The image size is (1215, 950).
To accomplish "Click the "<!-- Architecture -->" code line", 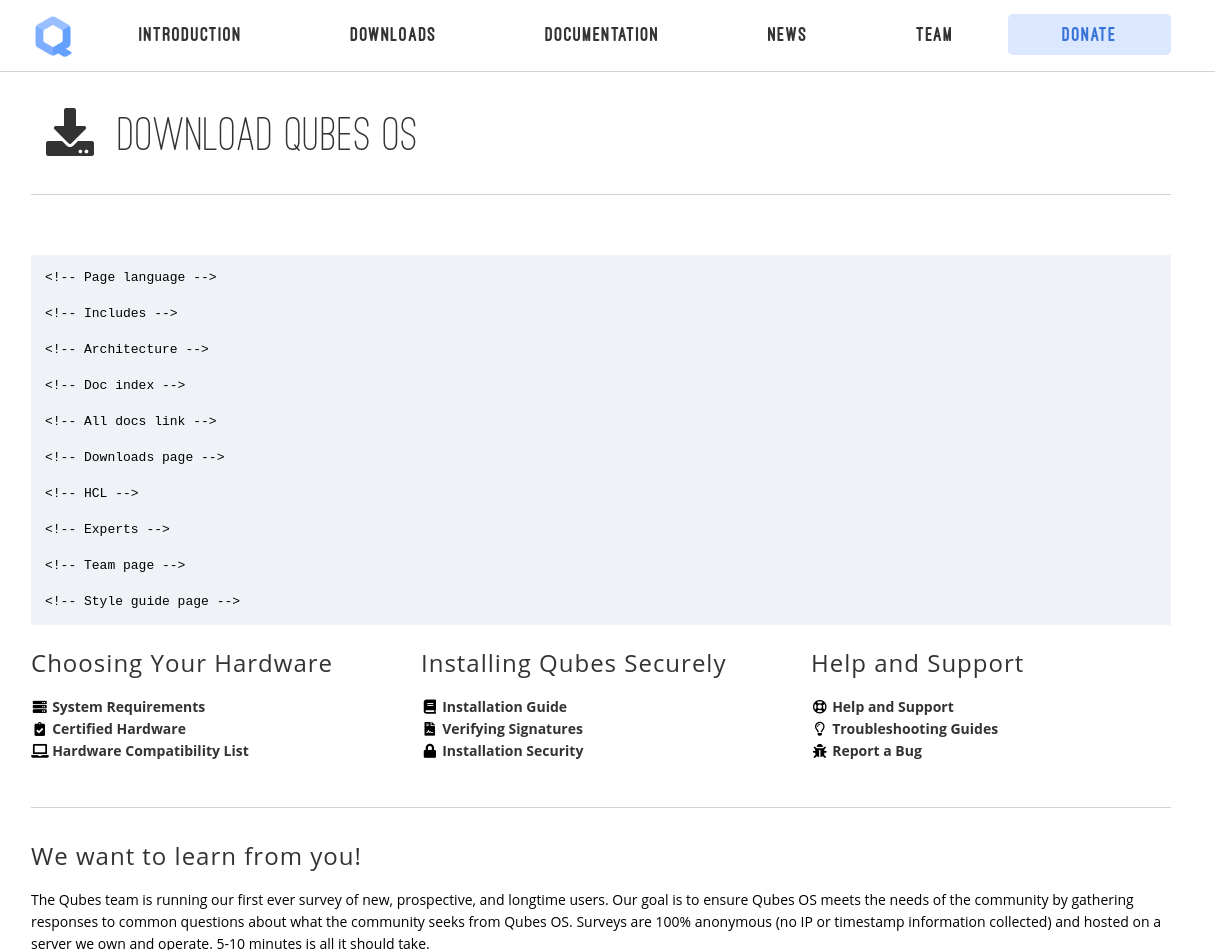I will pyautogui.click(x=127, y=349).
